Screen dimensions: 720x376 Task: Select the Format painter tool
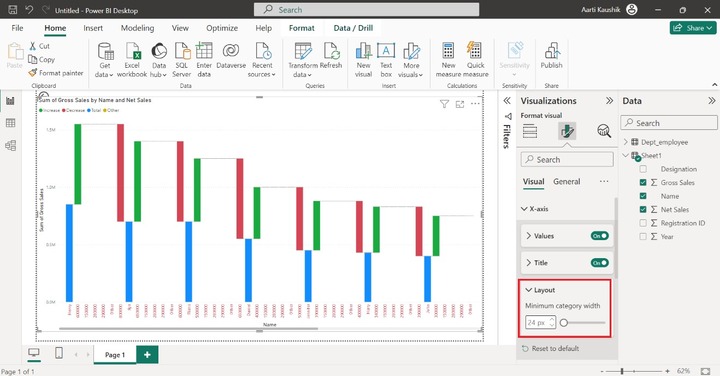(x=56, y=73)
